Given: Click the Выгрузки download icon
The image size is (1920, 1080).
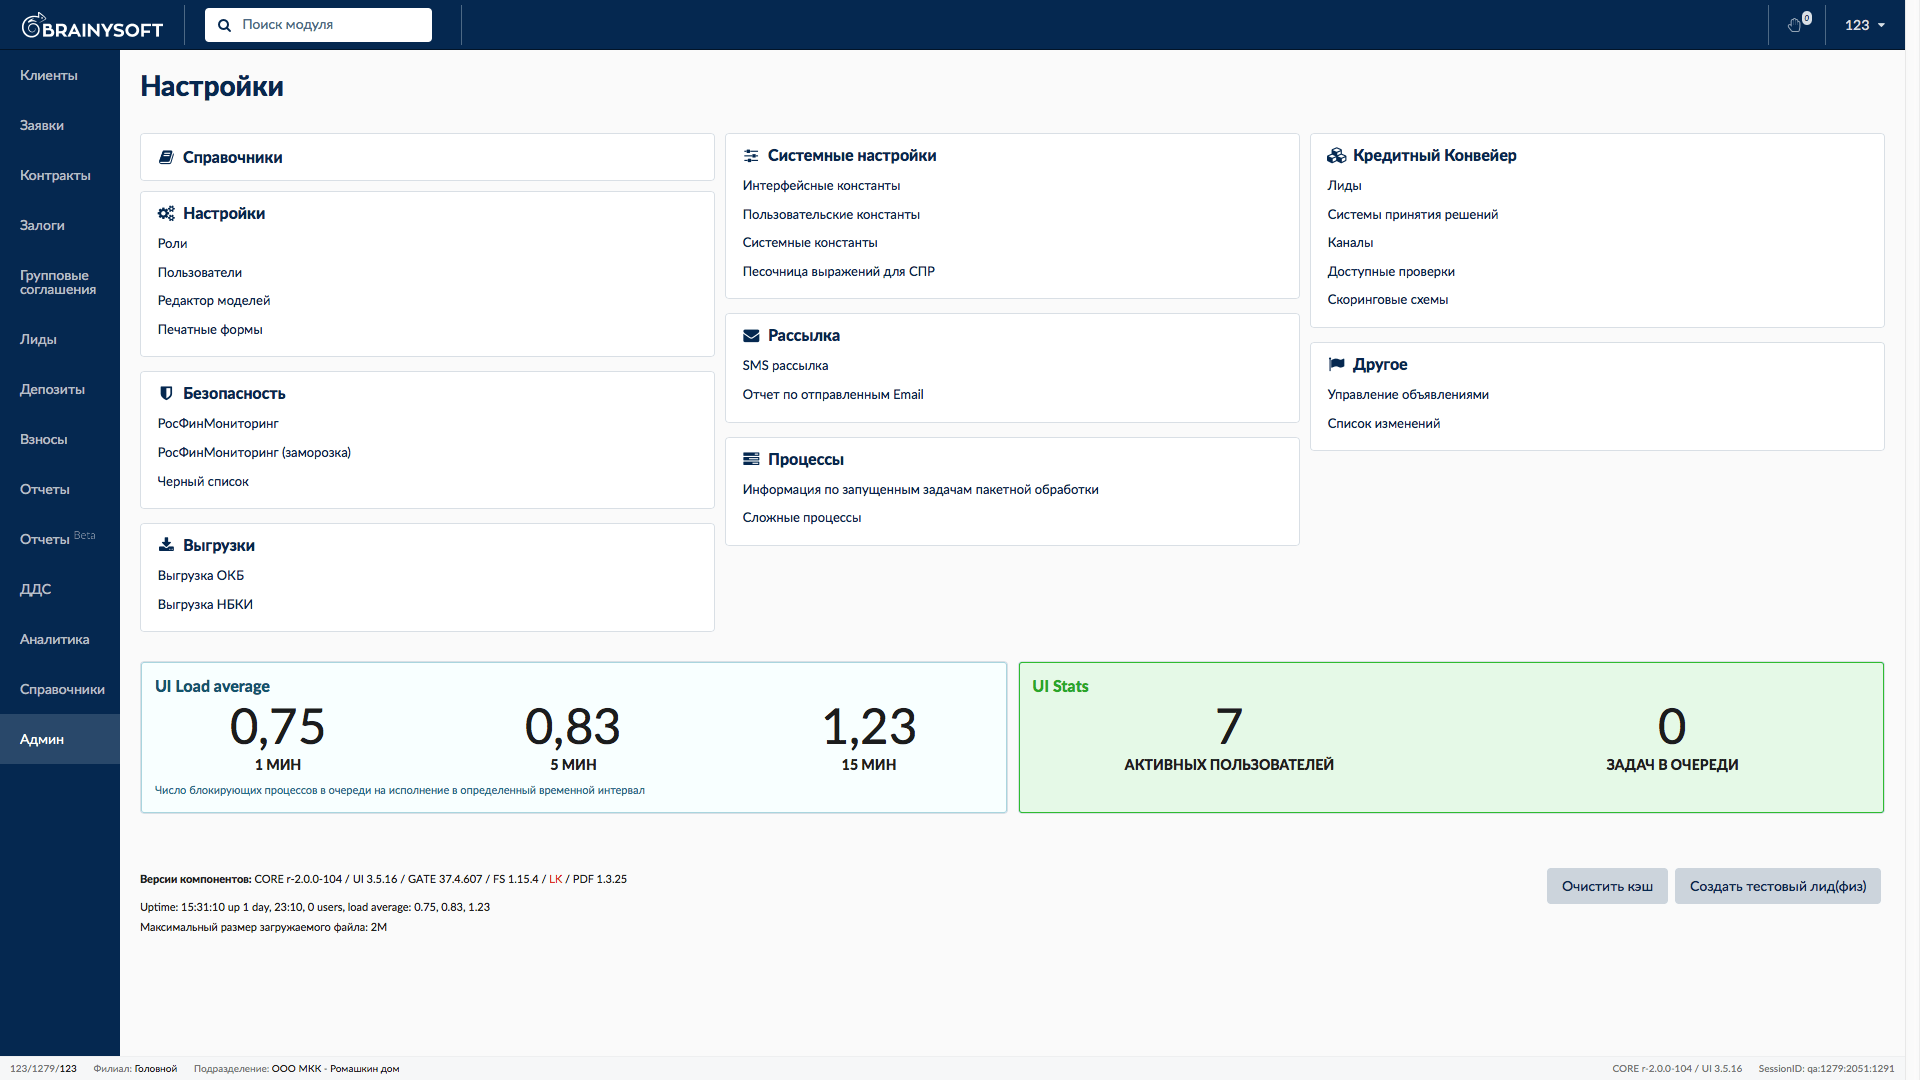Looking at the screenshot, I should pyautogui.click(x=166, y=545).
